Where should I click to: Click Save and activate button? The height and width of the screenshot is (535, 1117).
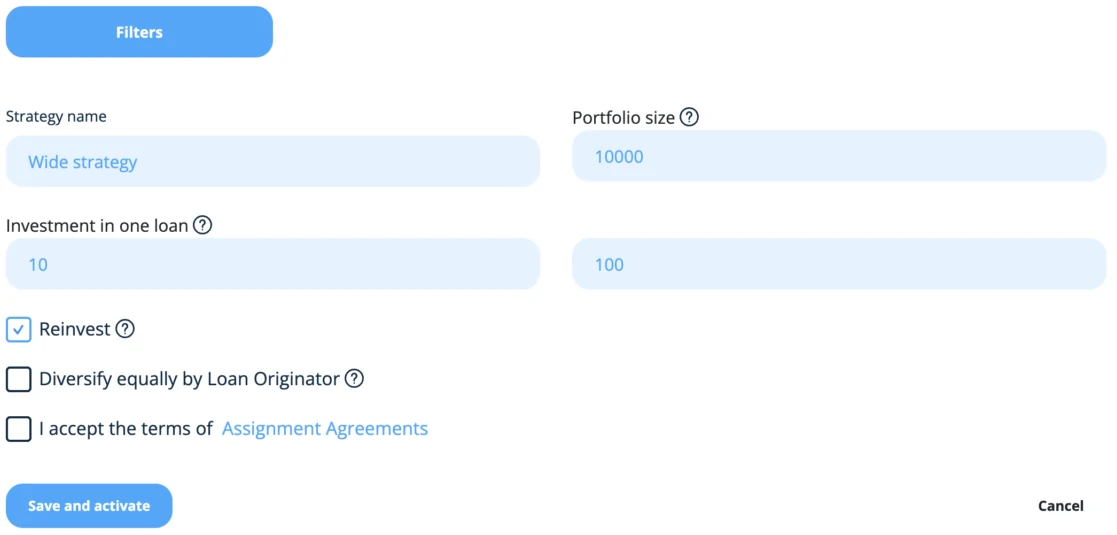click(x=89, y=506)
